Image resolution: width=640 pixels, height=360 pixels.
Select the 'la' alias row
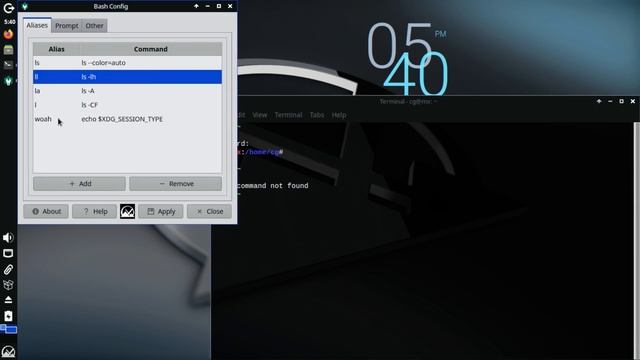point(127,91)
